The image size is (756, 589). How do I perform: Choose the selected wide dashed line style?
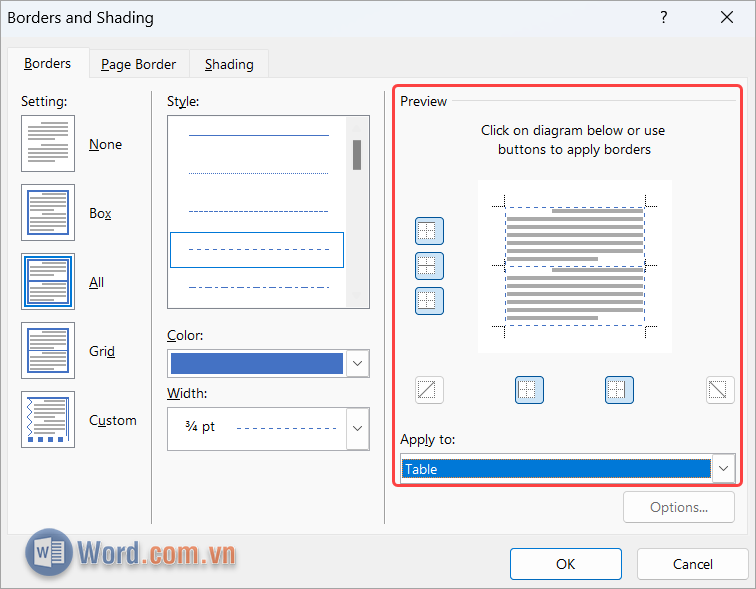click(x=257, y=250)
